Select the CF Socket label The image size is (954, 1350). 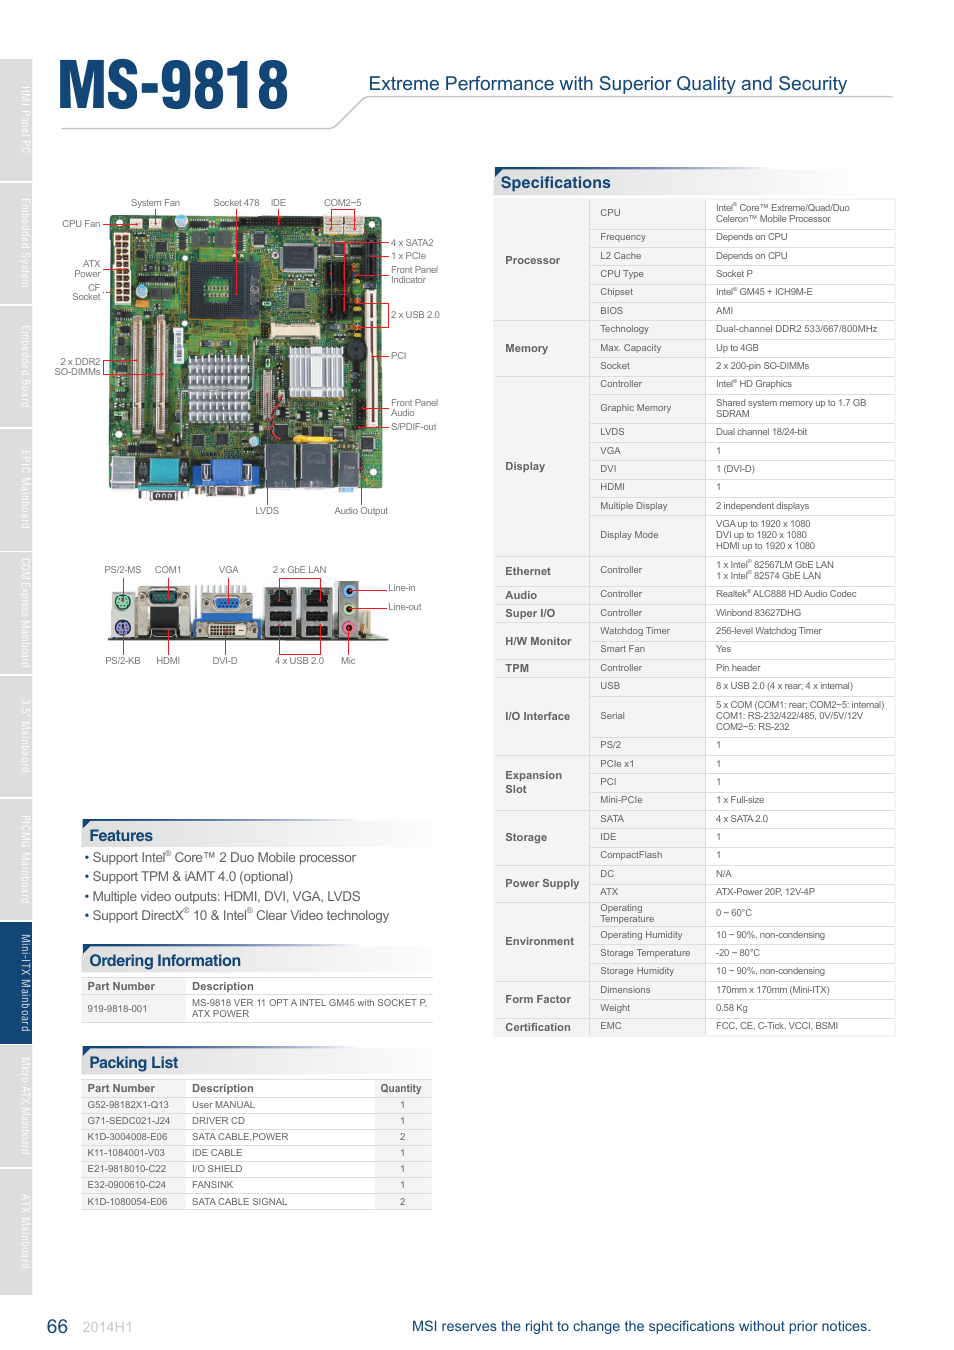coord(86,292)
